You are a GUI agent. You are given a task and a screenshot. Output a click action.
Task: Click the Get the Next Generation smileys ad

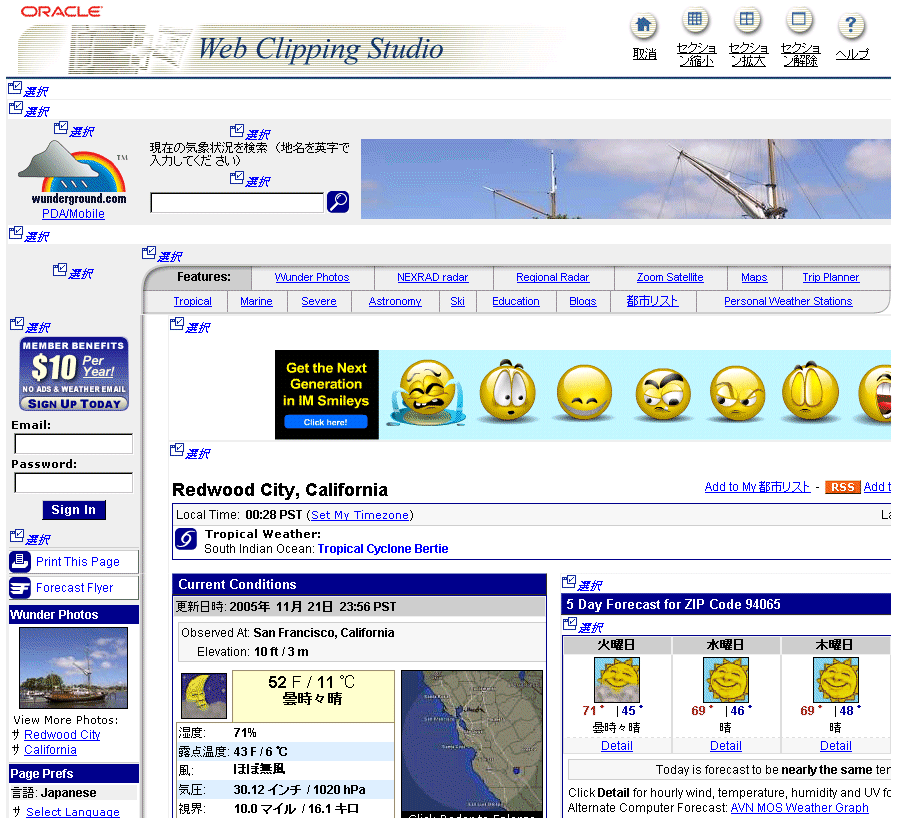(583, 395)
